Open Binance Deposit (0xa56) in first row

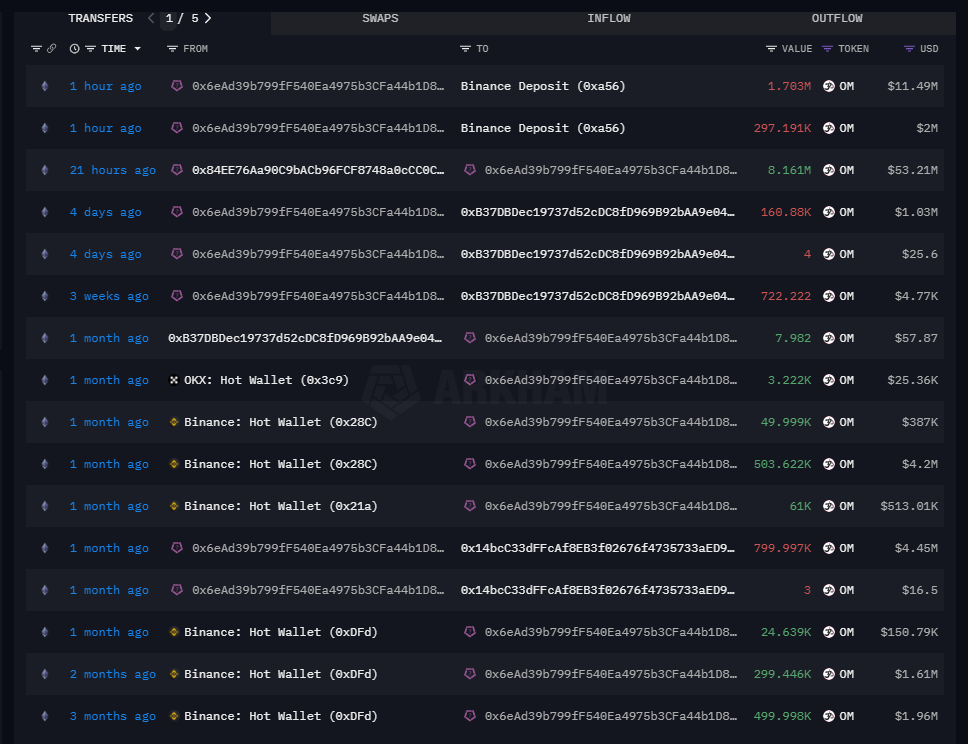tap(543, 86)
